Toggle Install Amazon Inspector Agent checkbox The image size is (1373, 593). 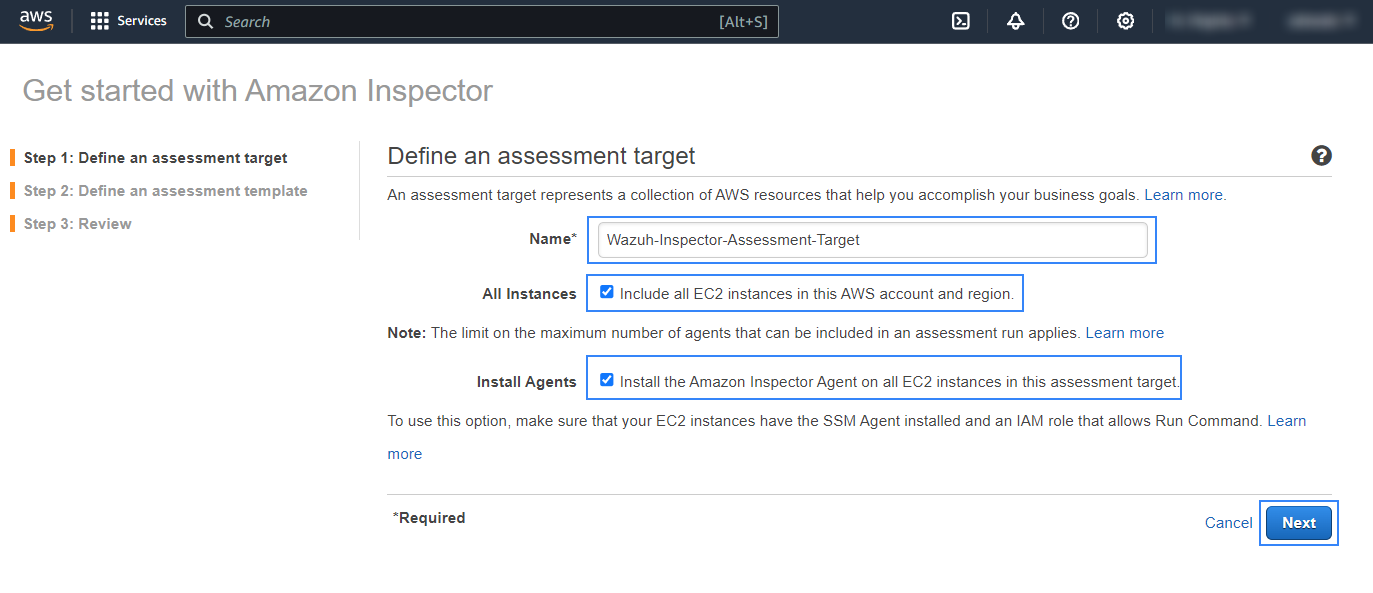pyautogui.click(x=607, y=380)
